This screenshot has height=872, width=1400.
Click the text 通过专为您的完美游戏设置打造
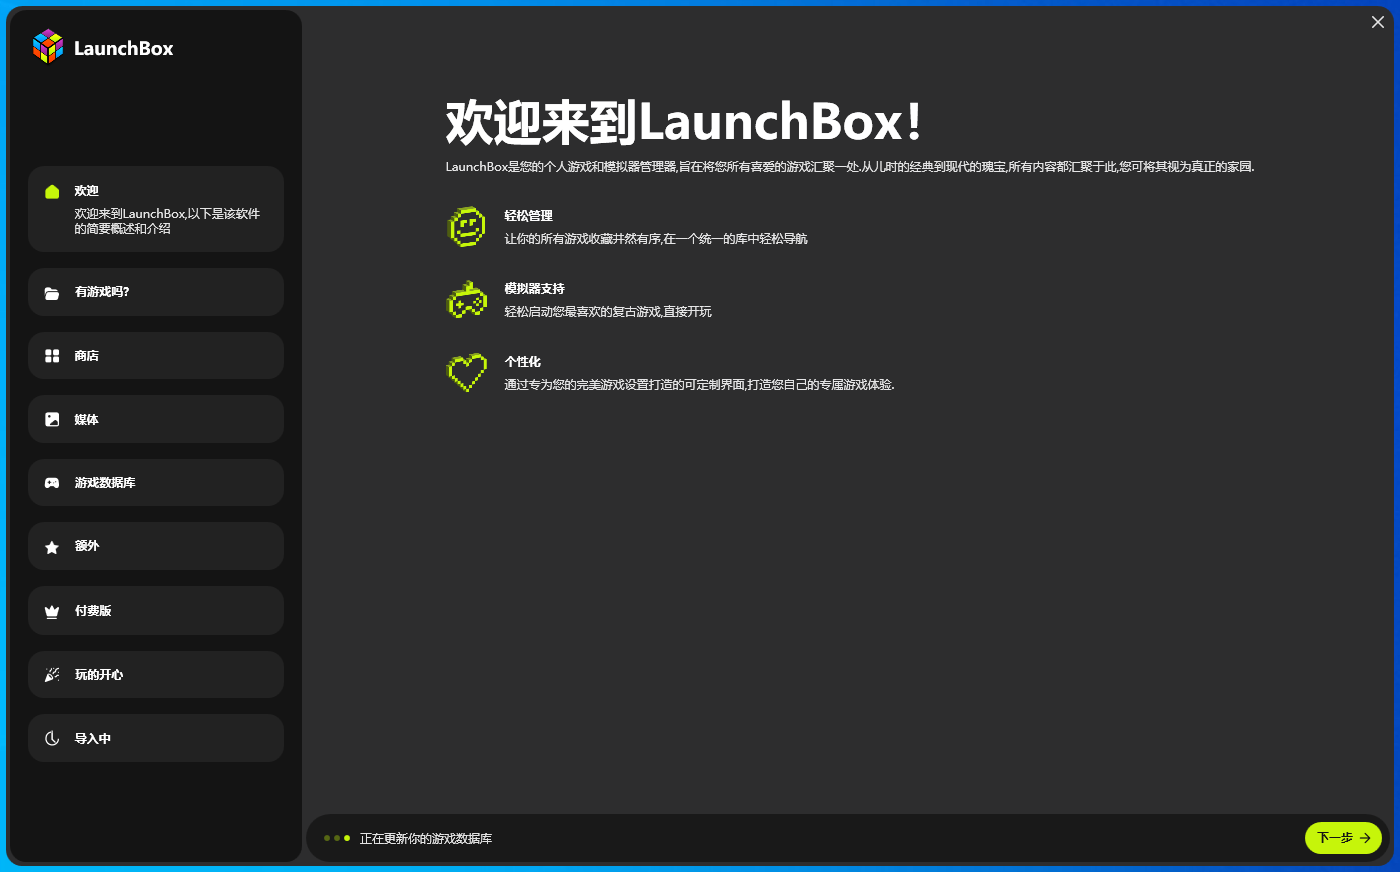pyautogui.click(x=699, y=385)
